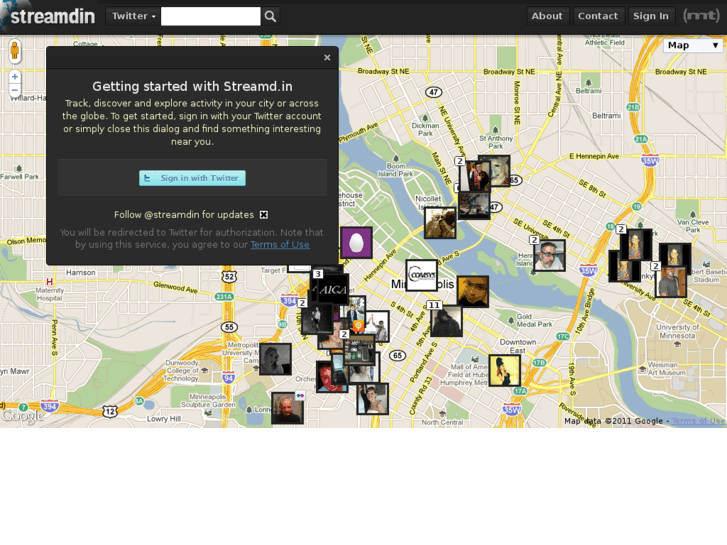Open the AIGA marker thumbnail
Viewport: 727px width, 545px height.
pos(333,290)
